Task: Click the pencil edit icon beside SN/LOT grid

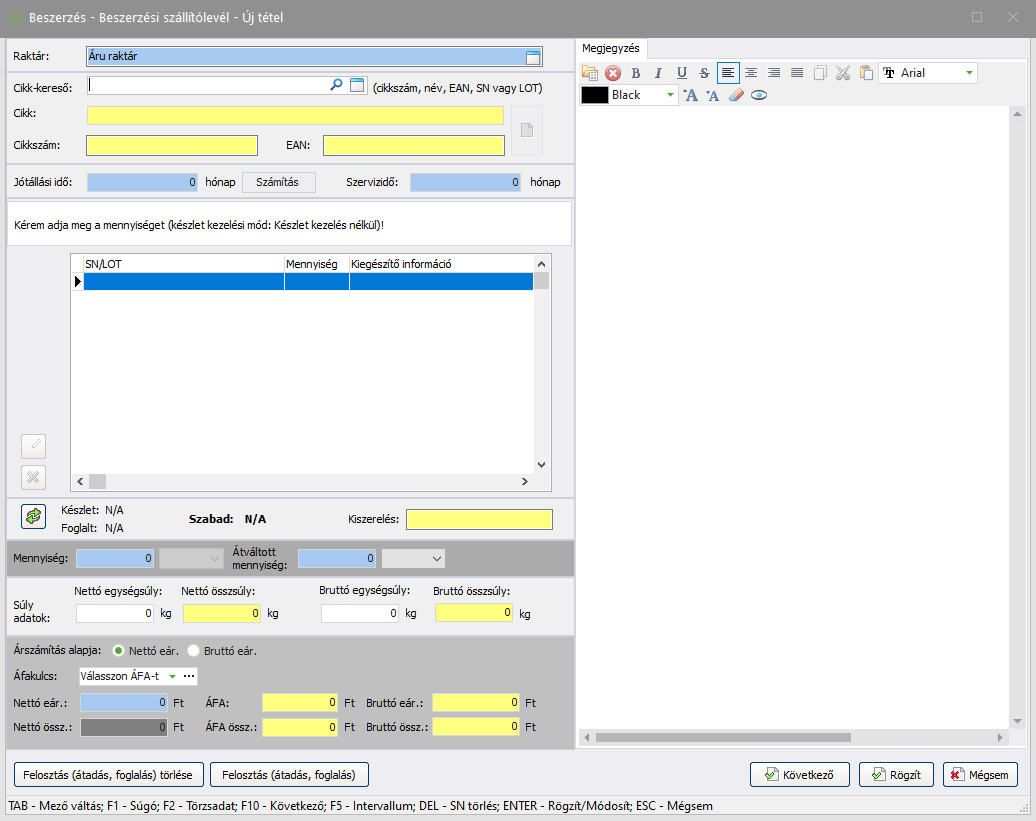Action: point(33,446)
